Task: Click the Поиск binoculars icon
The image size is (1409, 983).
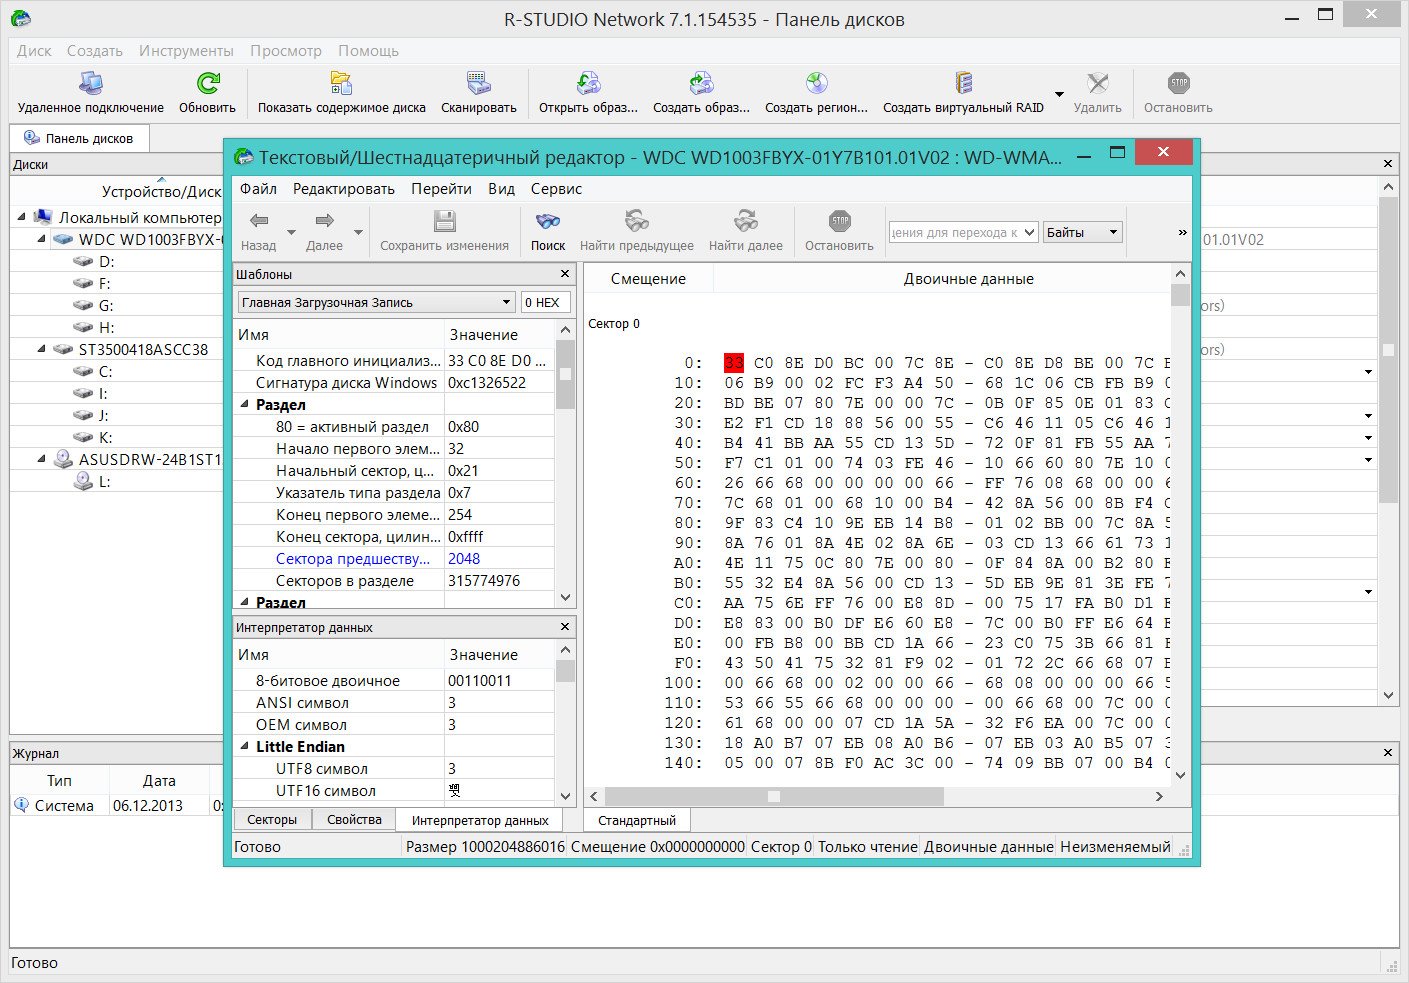Action: (x=548, y=221)
